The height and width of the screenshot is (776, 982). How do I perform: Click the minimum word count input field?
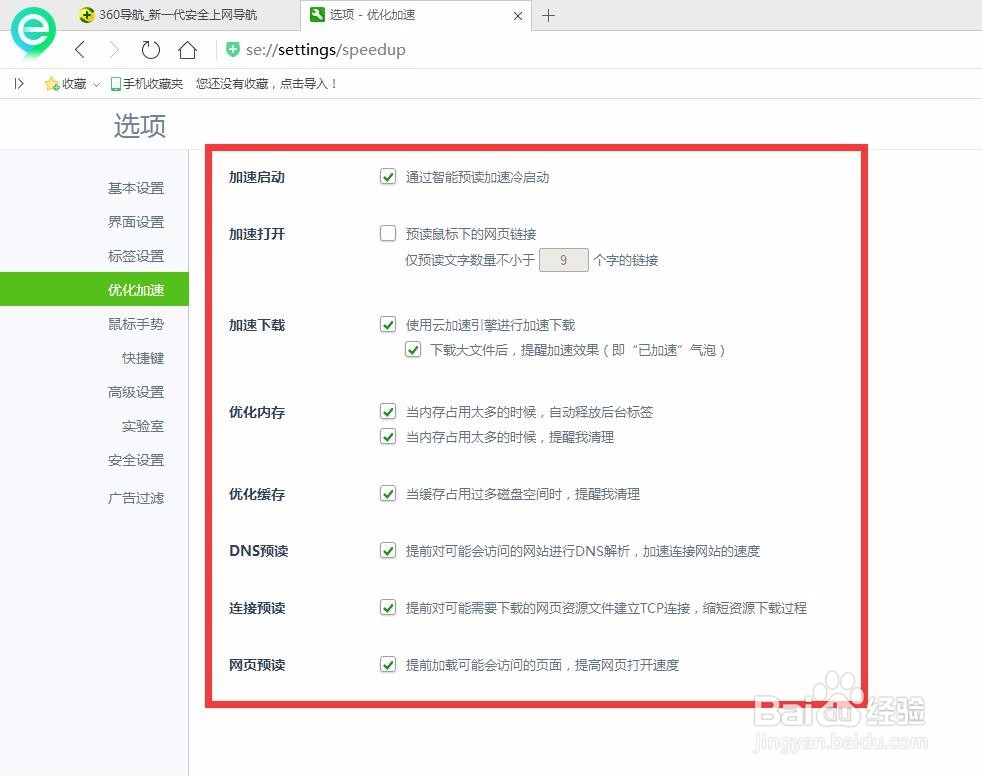coord(563,260)
